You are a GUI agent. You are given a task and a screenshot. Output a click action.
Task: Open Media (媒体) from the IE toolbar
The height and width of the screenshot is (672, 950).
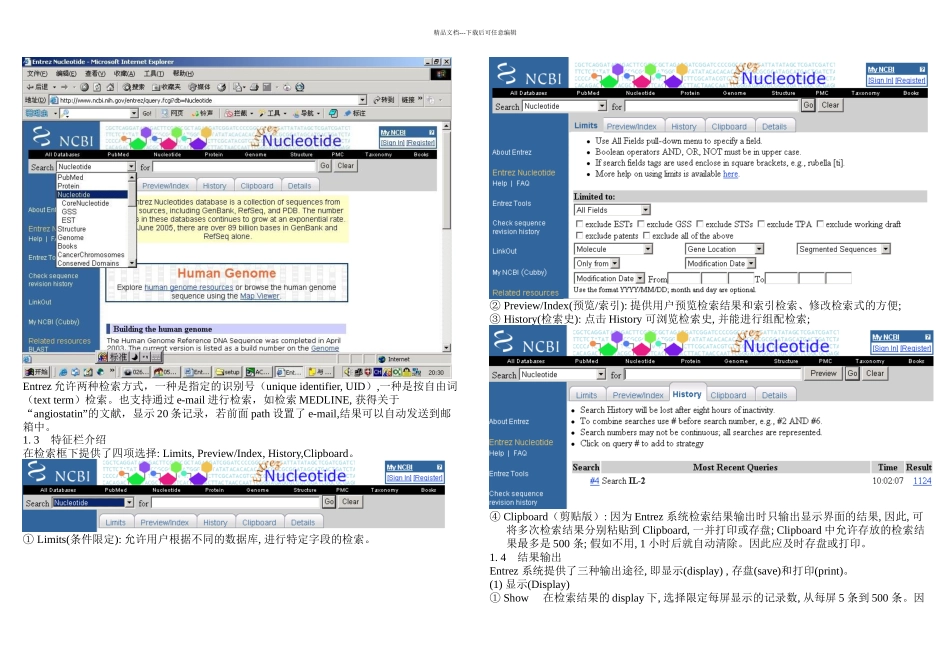coord(199,87)
